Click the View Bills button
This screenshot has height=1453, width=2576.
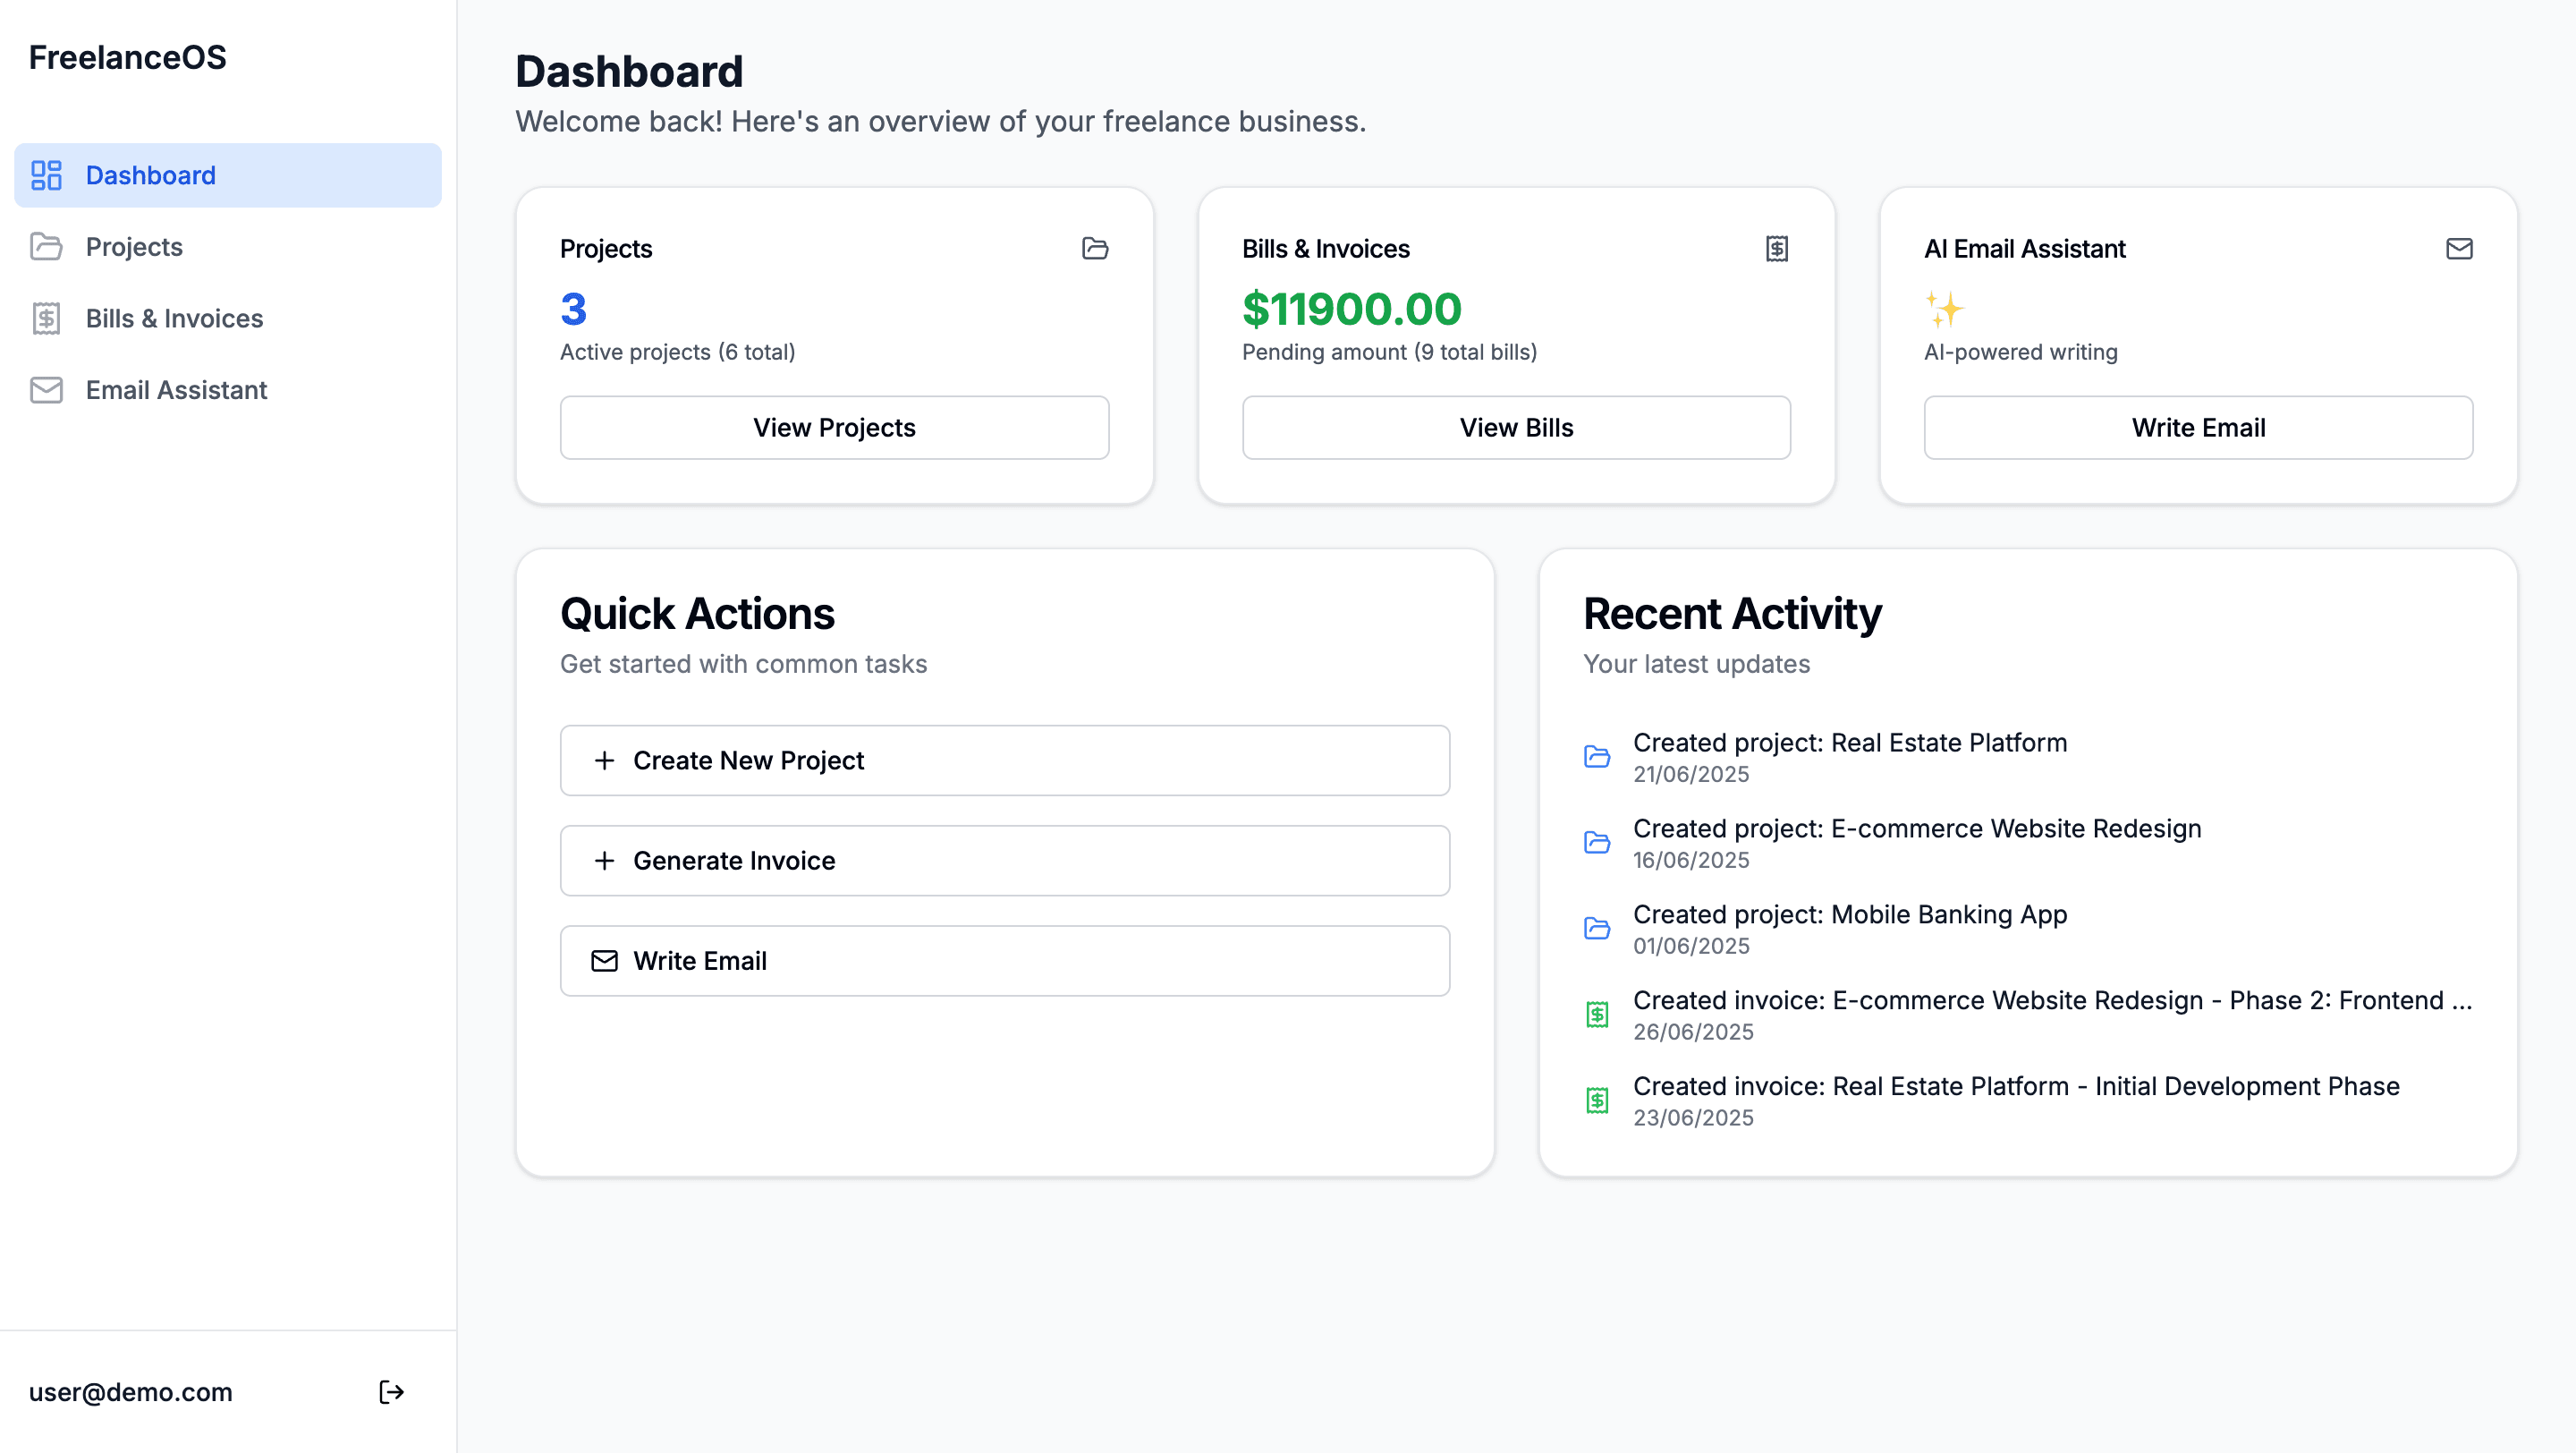pos(1516,427)
